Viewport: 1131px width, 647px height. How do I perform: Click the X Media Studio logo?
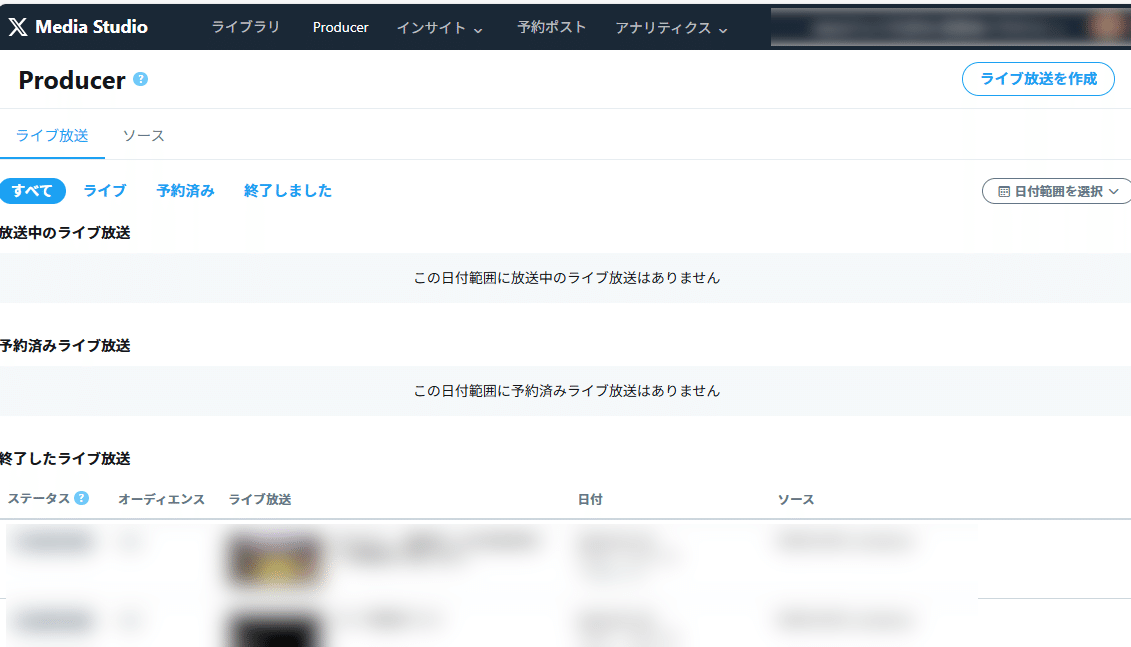(78, 27)
